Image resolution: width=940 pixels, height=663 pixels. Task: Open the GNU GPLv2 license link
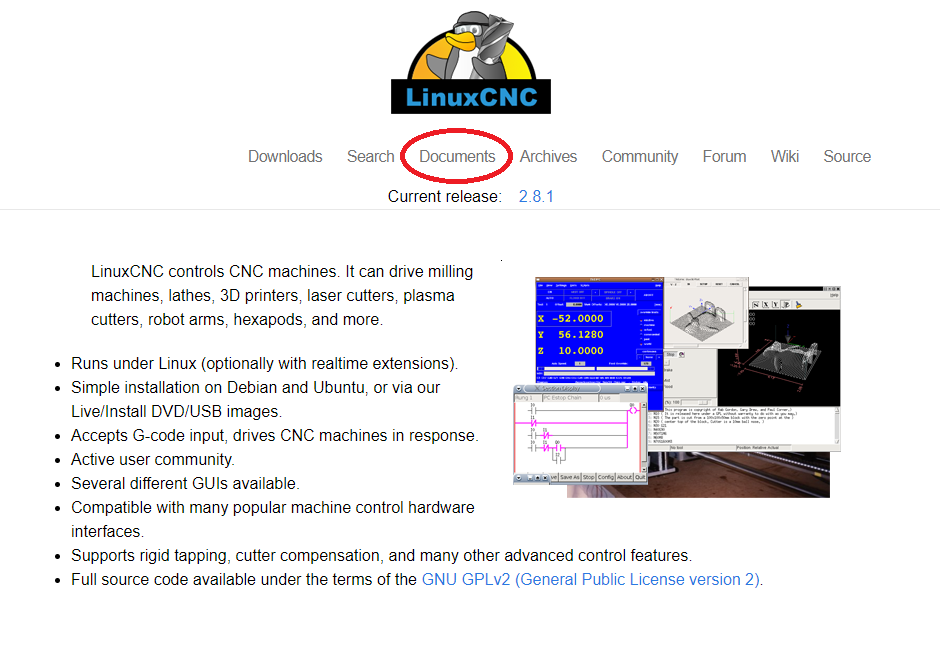pos(590,580)
